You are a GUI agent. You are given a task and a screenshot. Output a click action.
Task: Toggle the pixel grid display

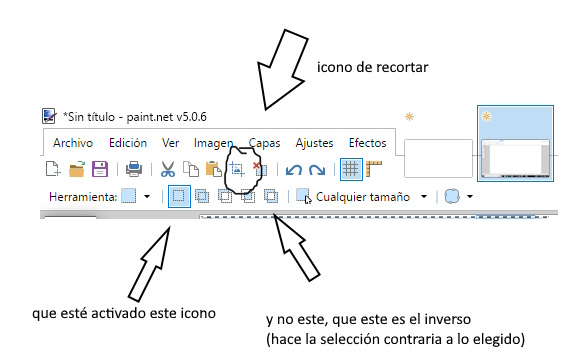tap(351, 169)
